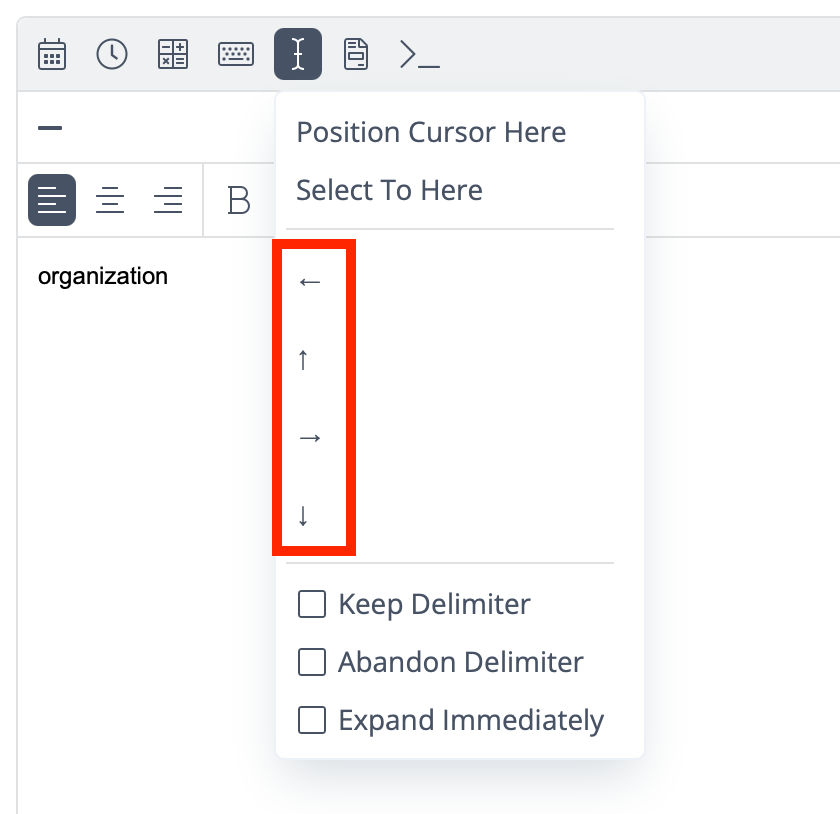Image resolution: width=840 pixels, height=814 pixels.
Task: Insert down arrow key macro
Action: click(303, 516)
